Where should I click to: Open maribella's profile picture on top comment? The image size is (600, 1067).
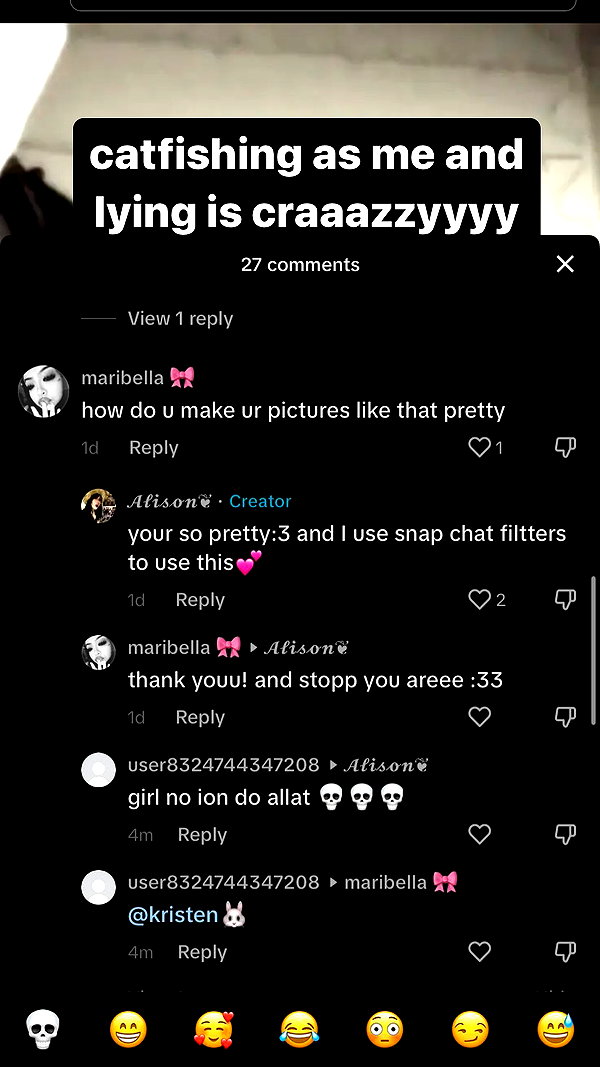coord(43,391)
